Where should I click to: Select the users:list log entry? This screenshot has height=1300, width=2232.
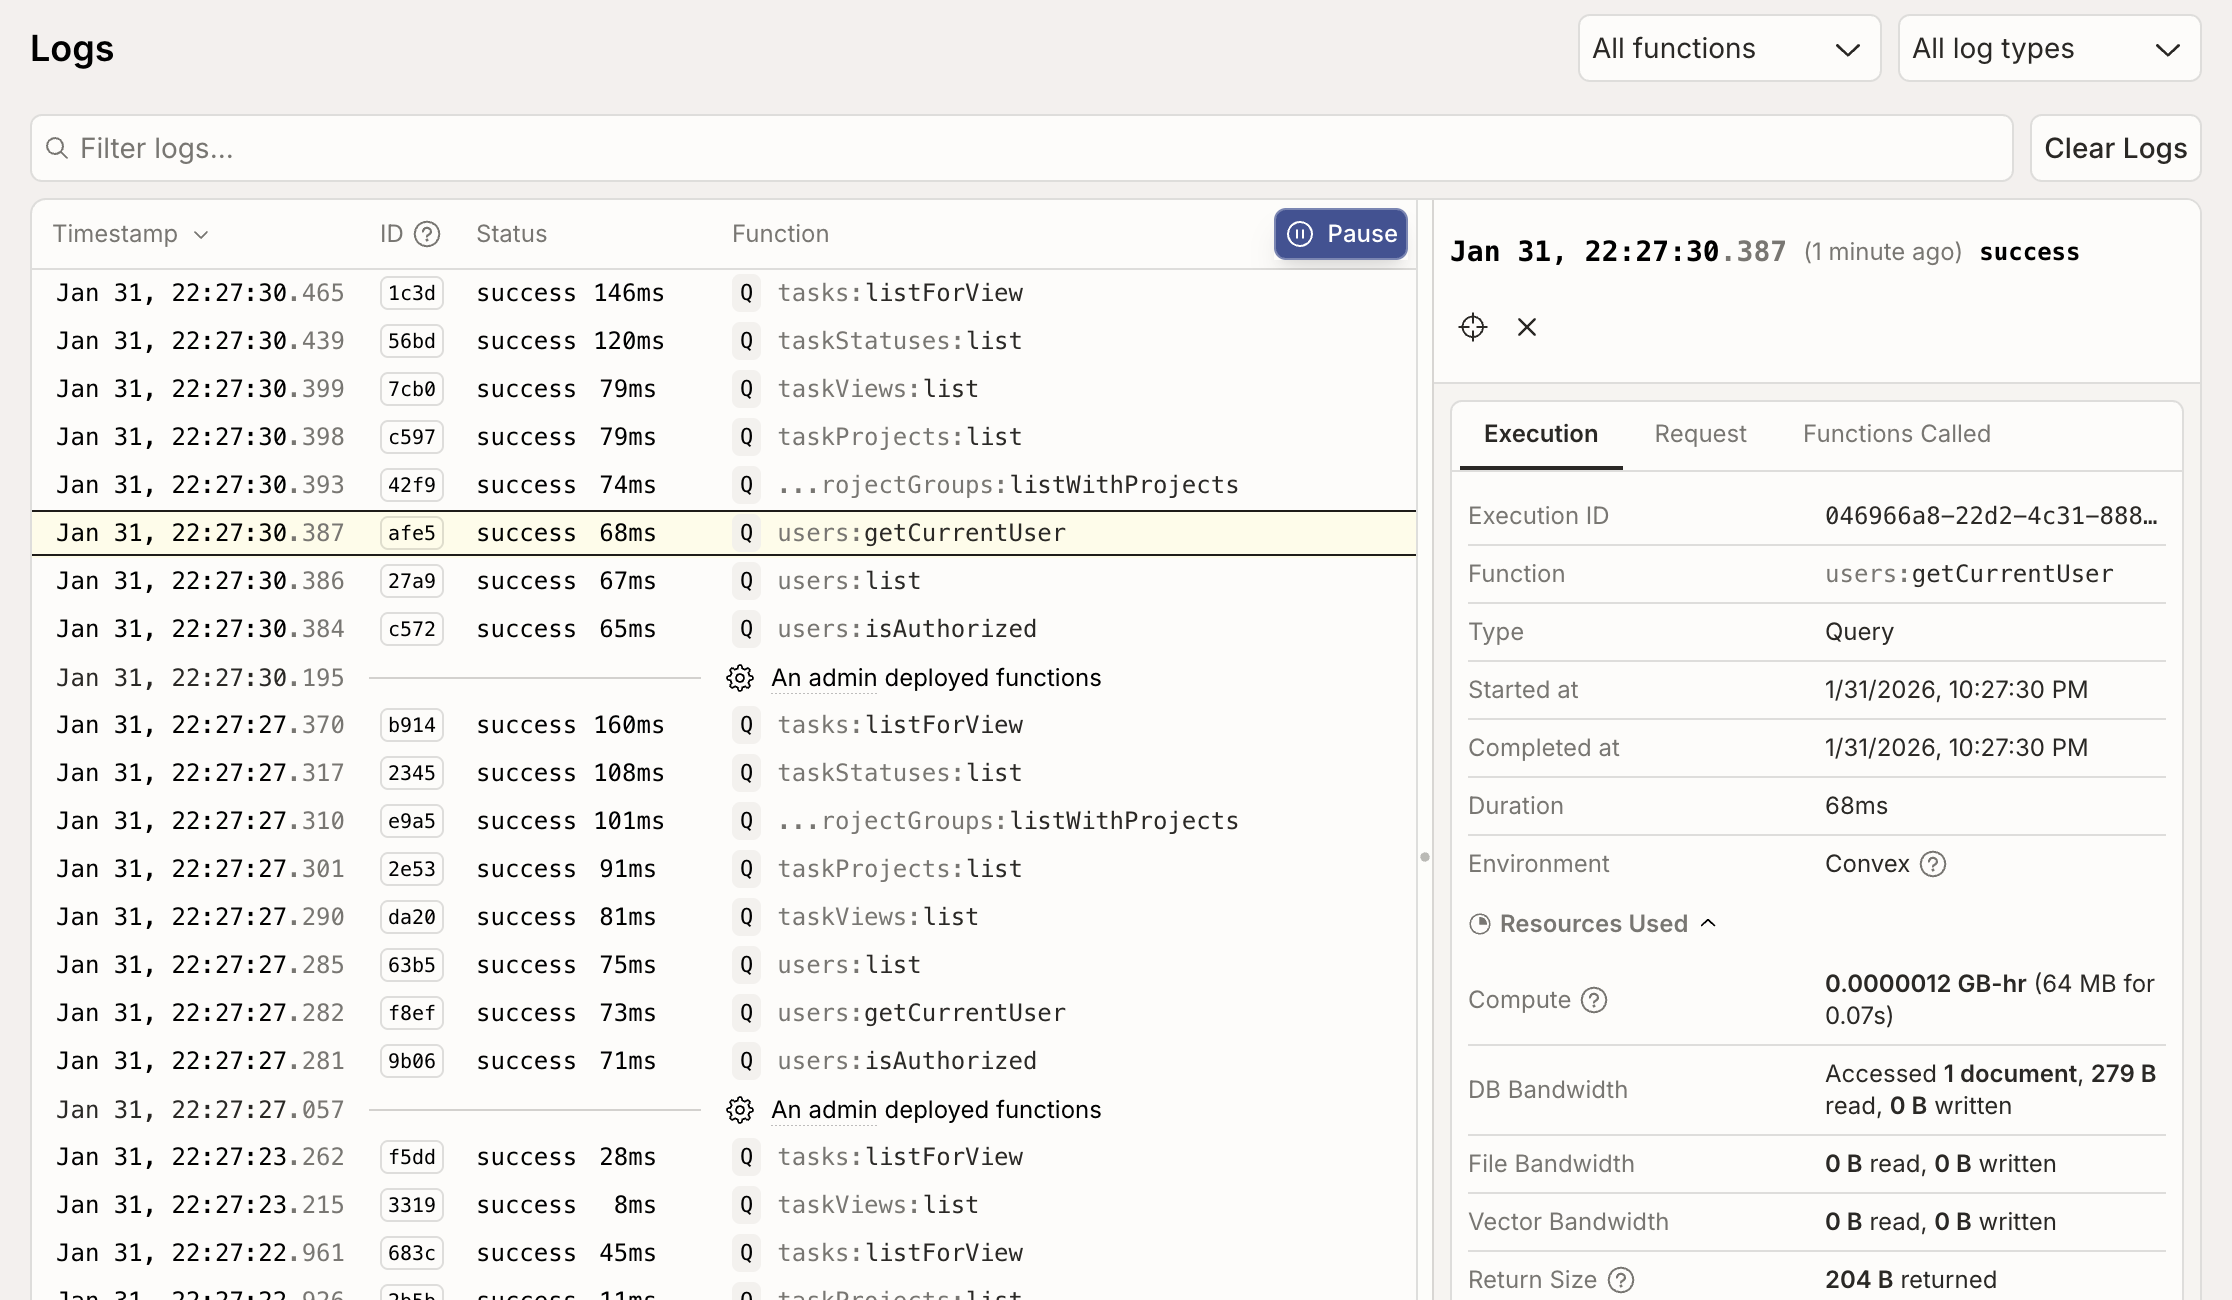[x=849, y=580]
